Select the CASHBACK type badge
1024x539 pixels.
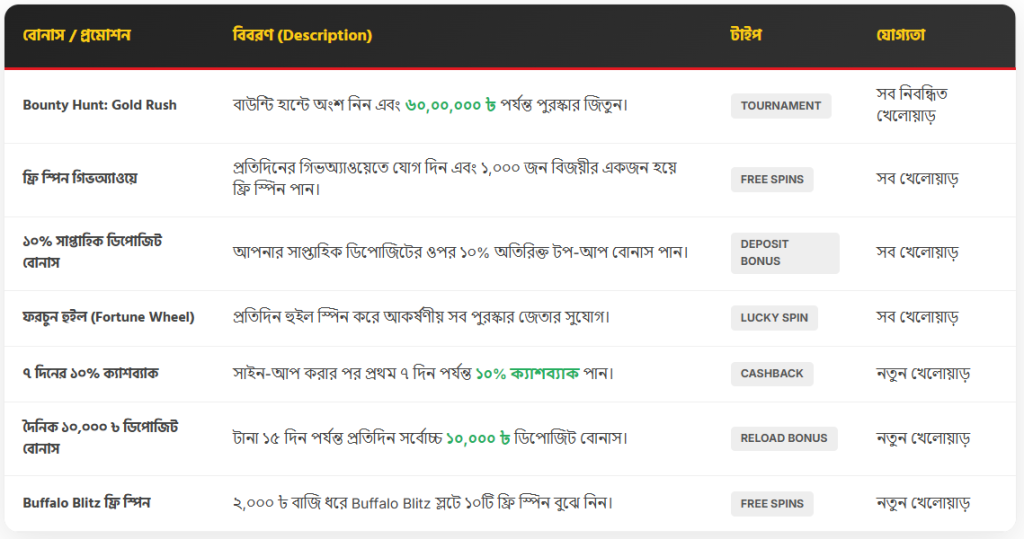771,373
